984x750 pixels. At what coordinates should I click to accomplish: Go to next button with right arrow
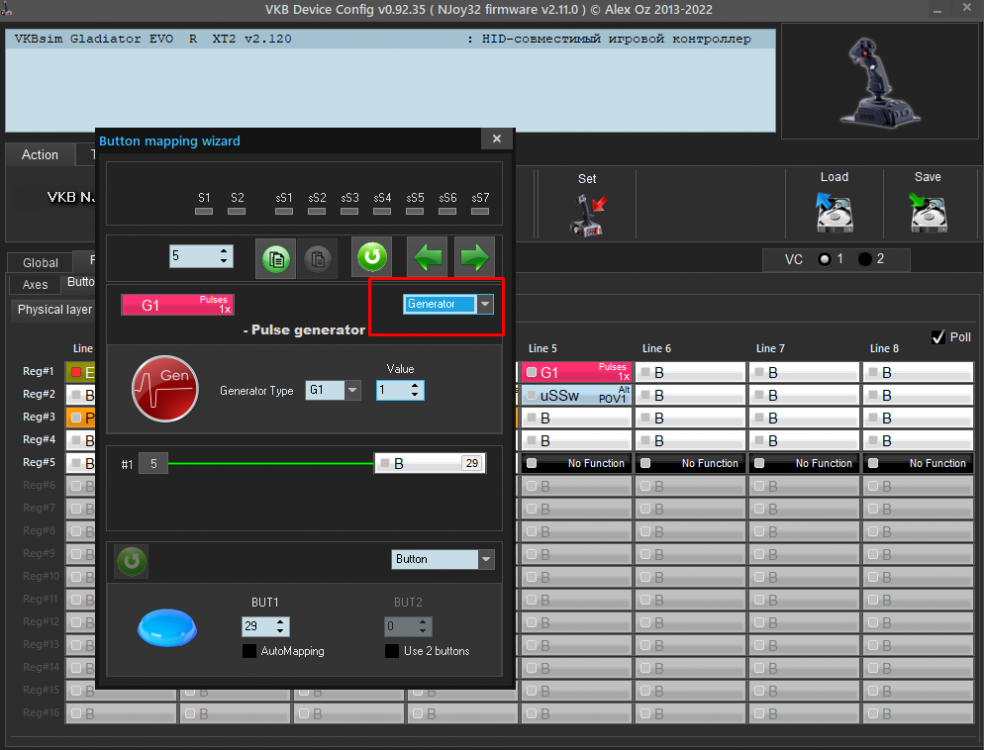pos(474,257)
